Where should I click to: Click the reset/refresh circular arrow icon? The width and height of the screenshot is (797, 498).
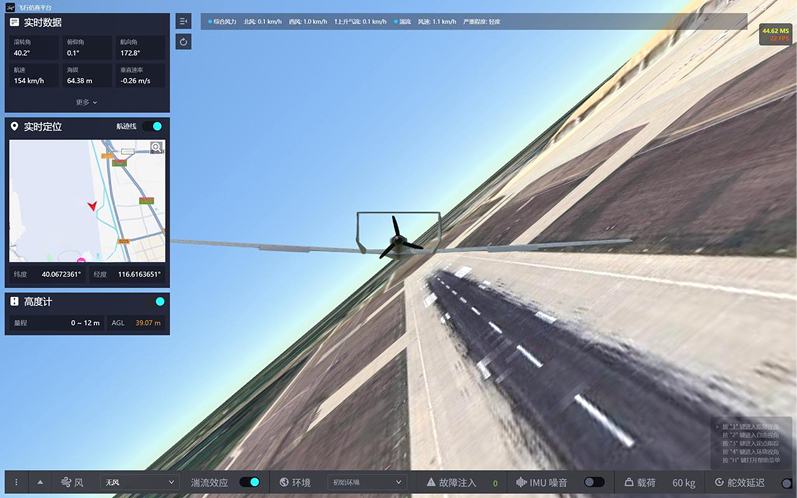[x=183, y=42]
